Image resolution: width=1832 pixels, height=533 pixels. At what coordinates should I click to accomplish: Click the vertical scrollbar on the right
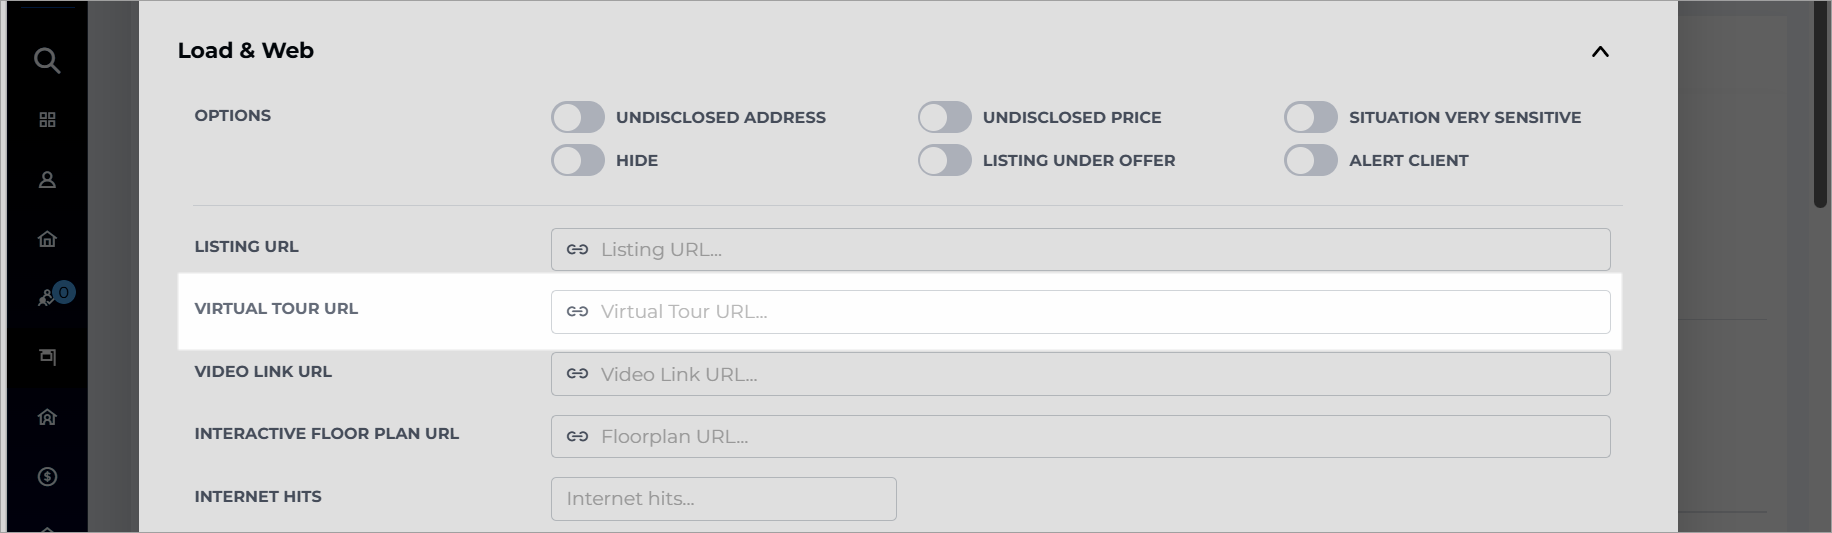click(x=1821, y=105)
